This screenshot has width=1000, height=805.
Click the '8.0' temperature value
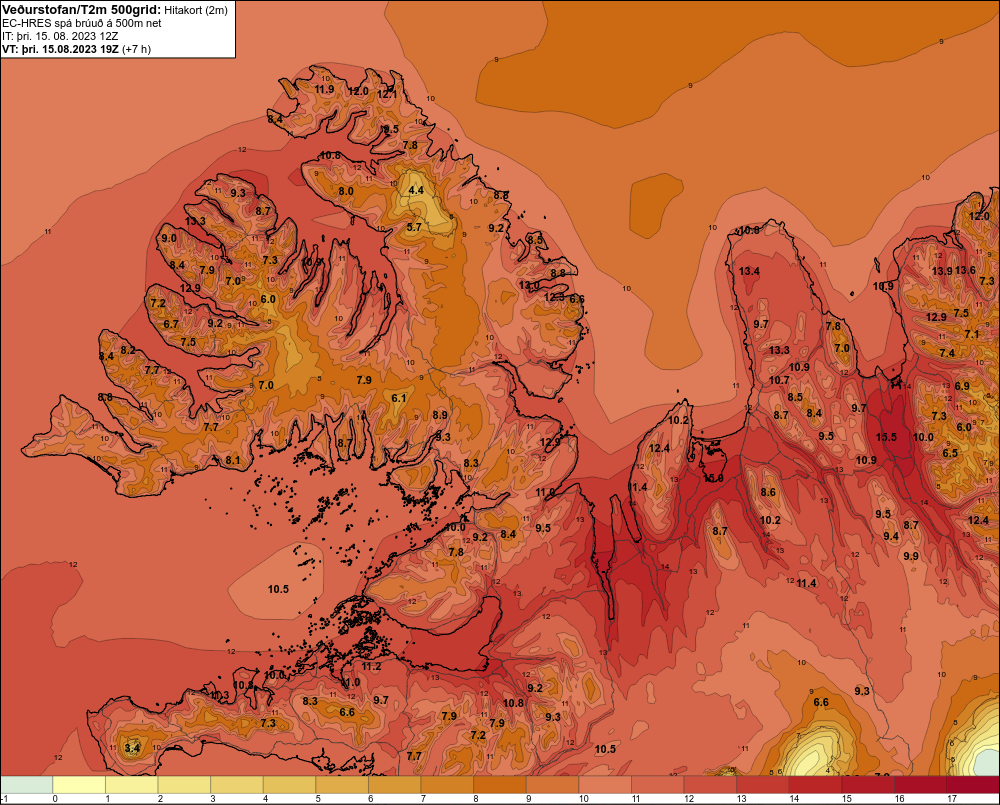click(346, 191)
